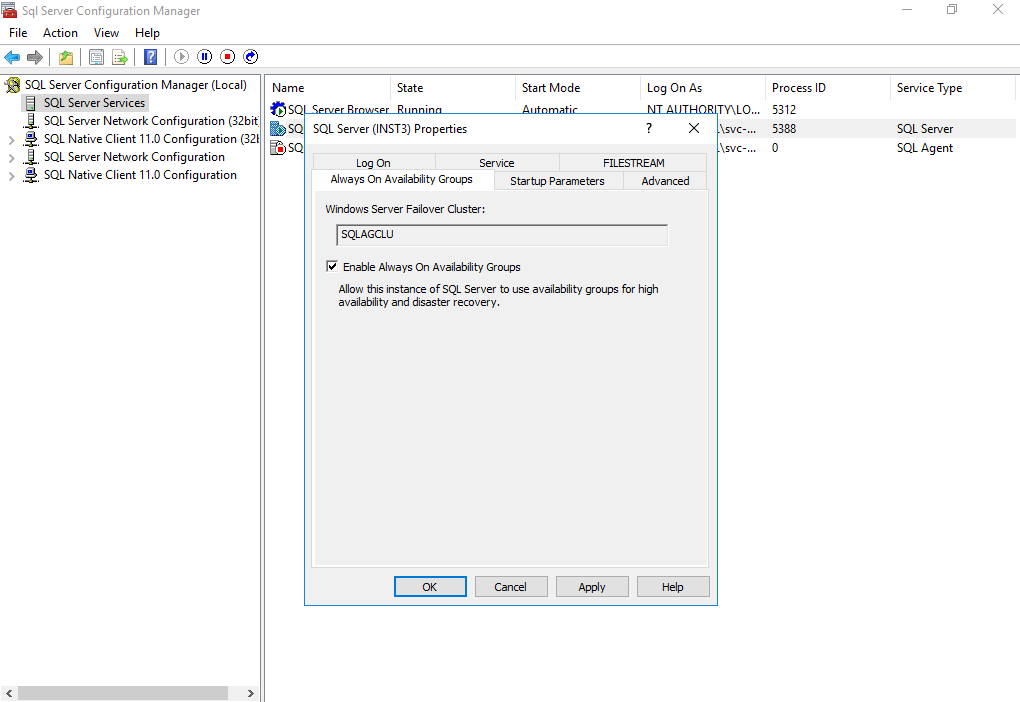Click the Export List toolbar icon
The height and width of the screenshot is (702, 1020).
click(x=120, y=57)
